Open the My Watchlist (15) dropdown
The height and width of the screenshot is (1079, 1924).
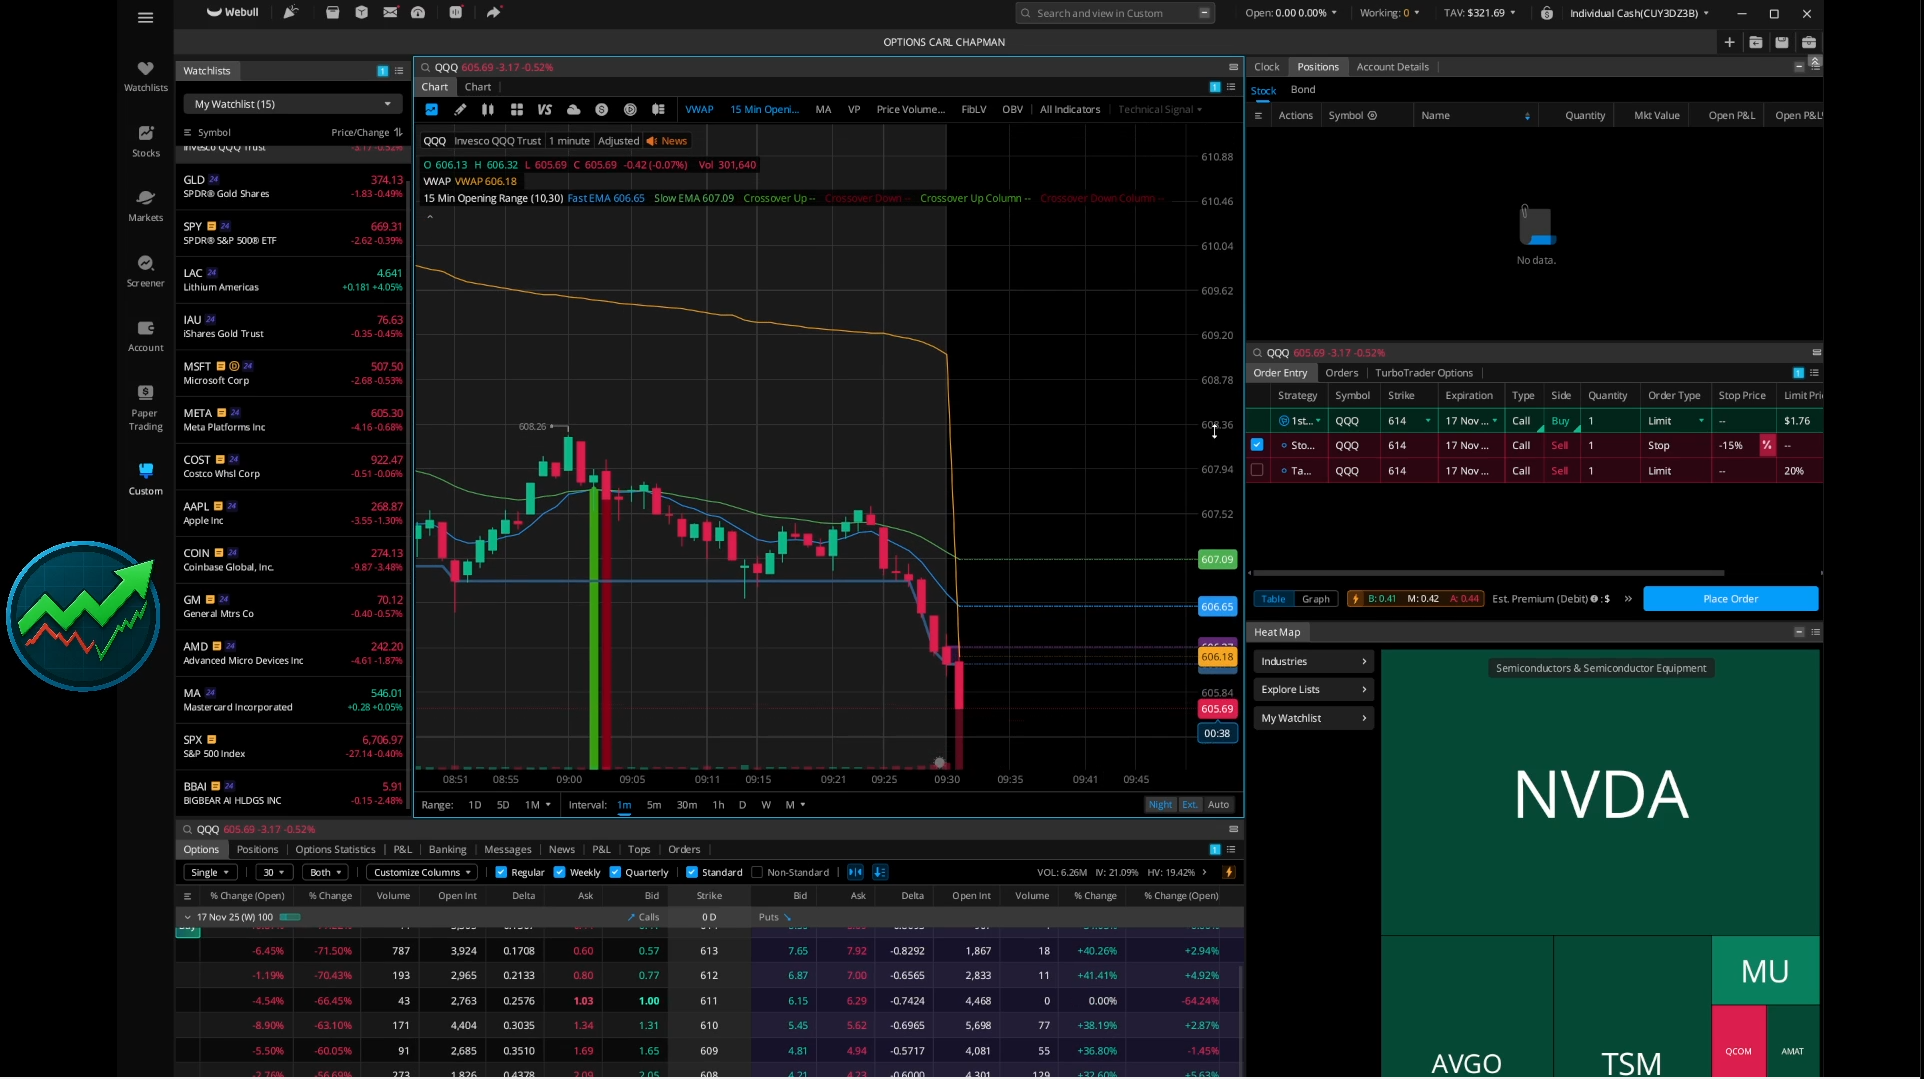(x=292, y=104)
